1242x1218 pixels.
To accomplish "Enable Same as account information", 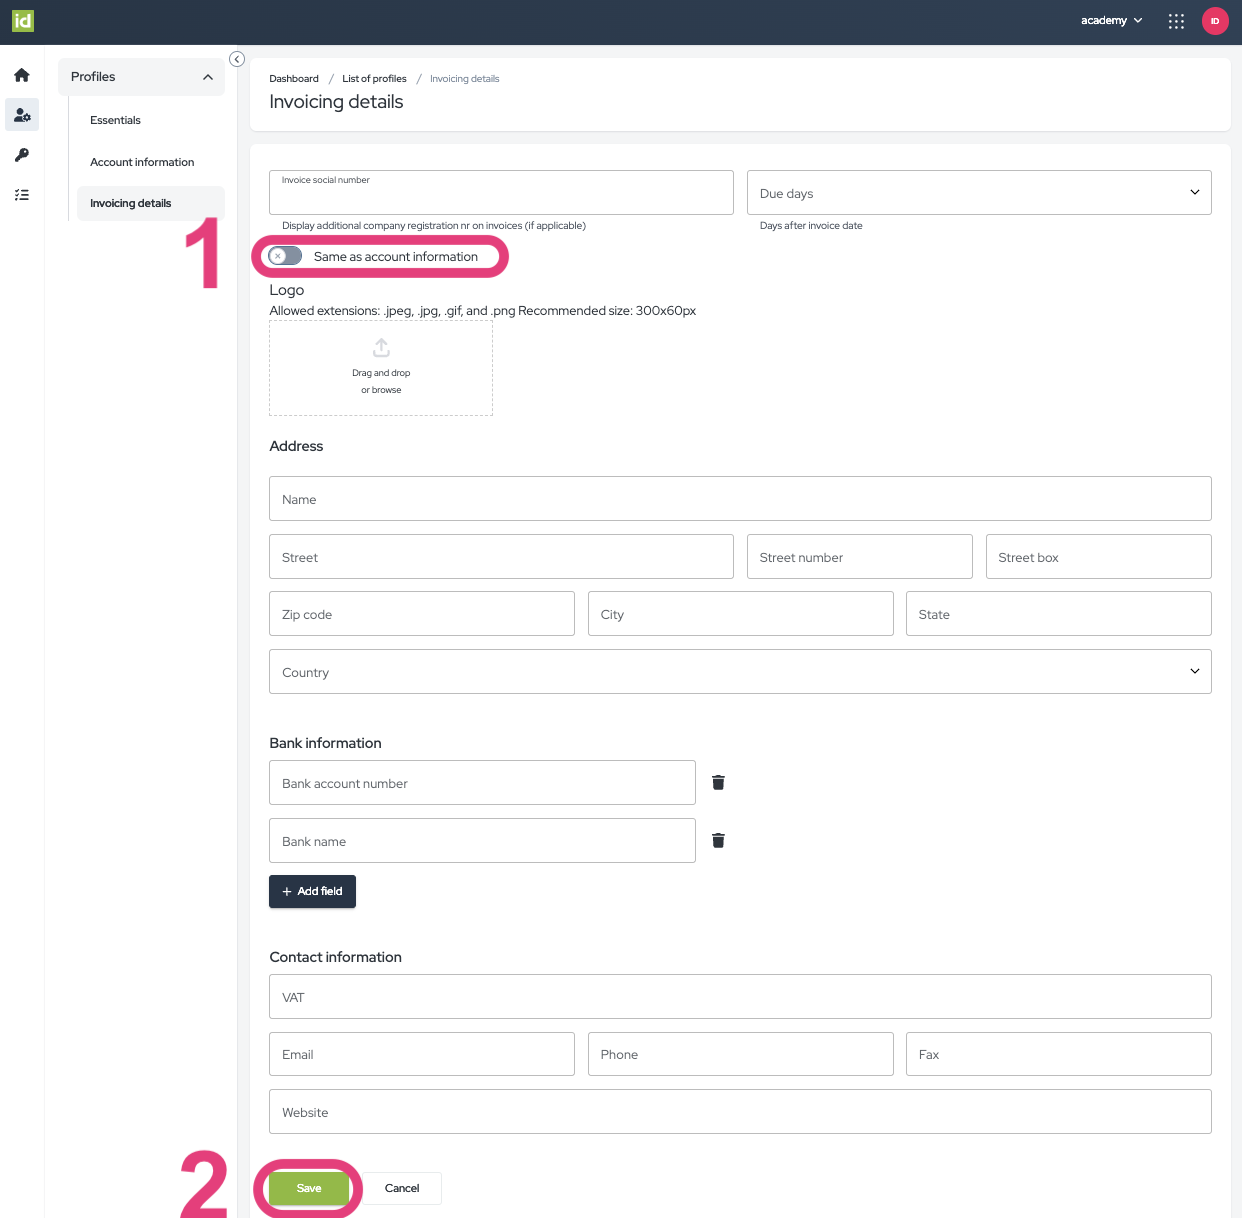I will 284,256.
